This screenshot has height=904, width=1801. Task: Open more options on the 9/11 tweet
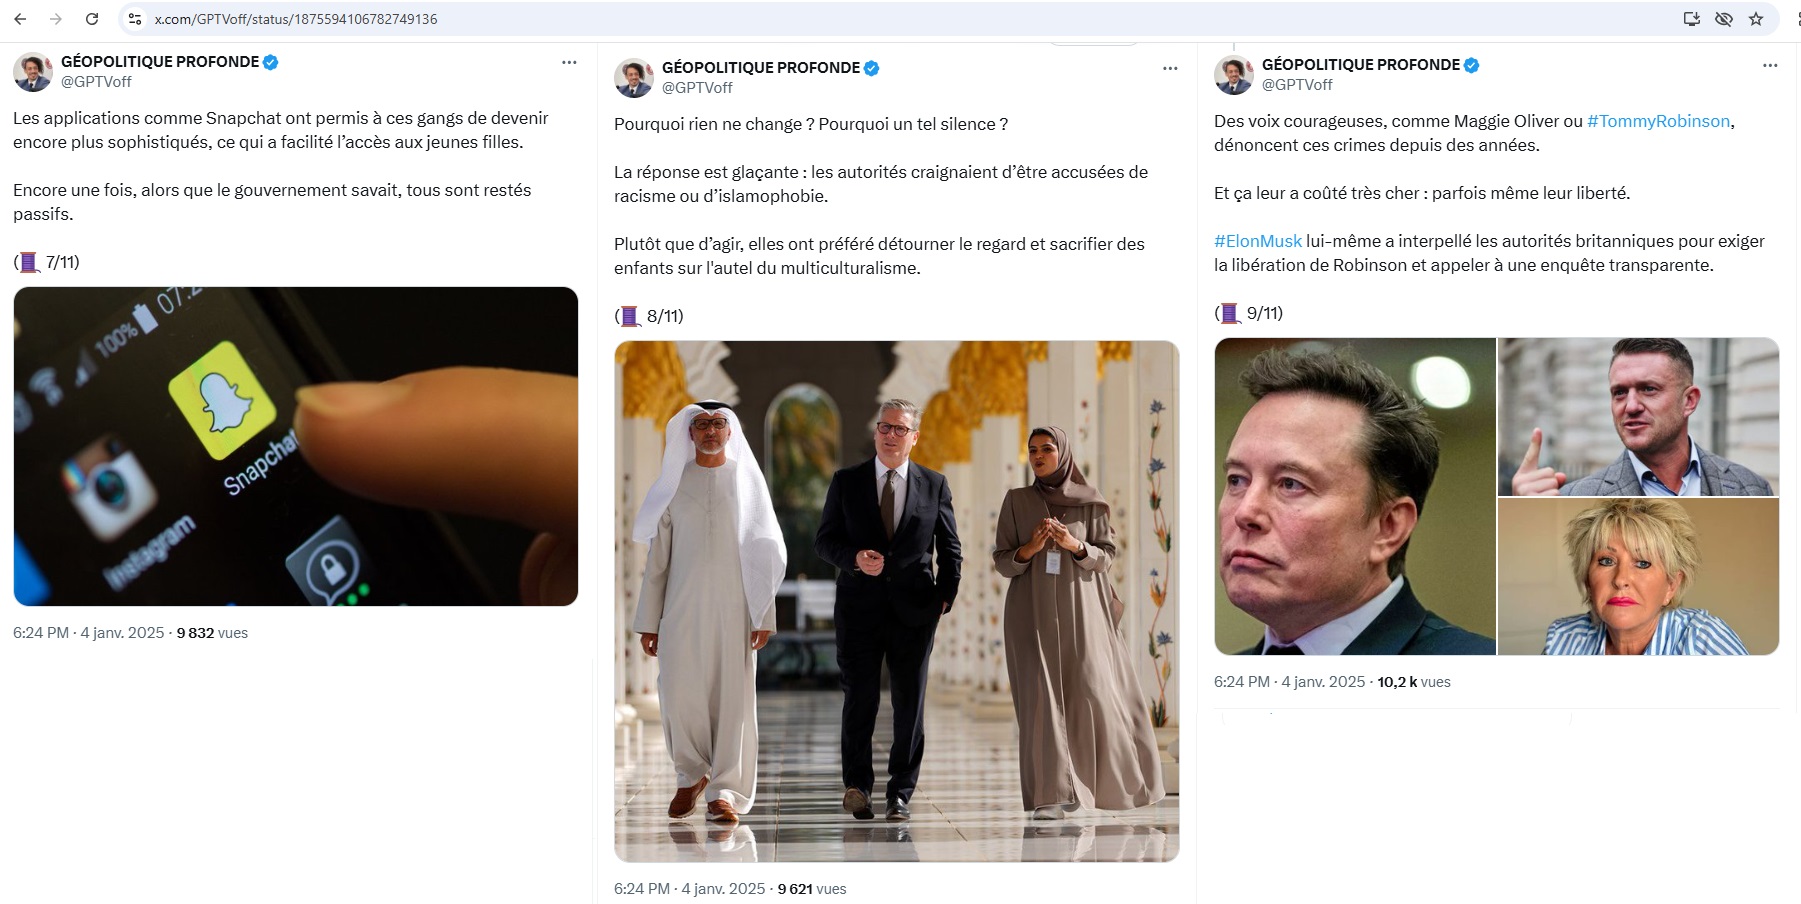pyautogui.click(x=1770, y=65)
